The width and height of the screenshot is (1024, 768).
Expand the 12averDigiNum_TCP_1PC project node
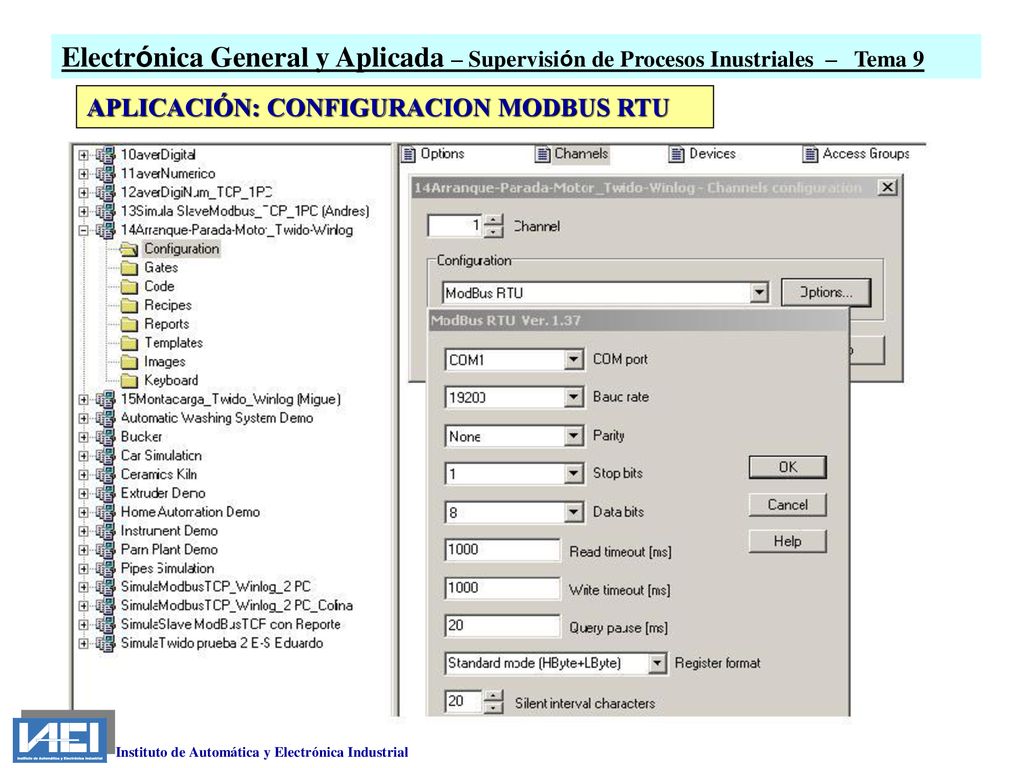(84, 193)
